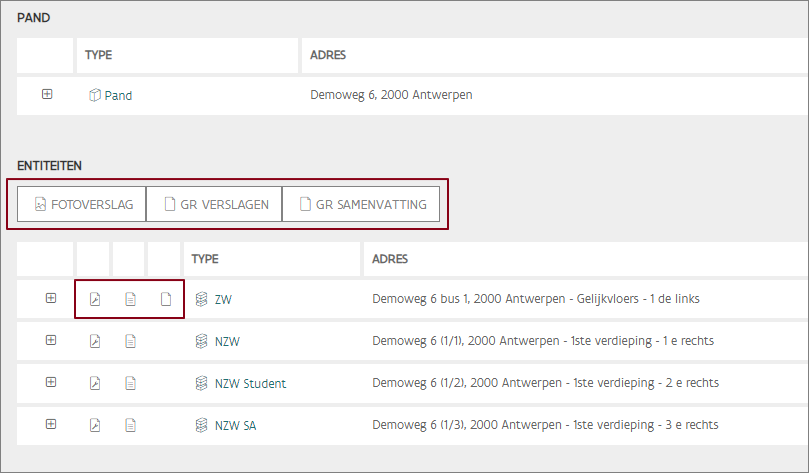
Task: Expand the NZW SA row
Action: click(x=51, y=424)
